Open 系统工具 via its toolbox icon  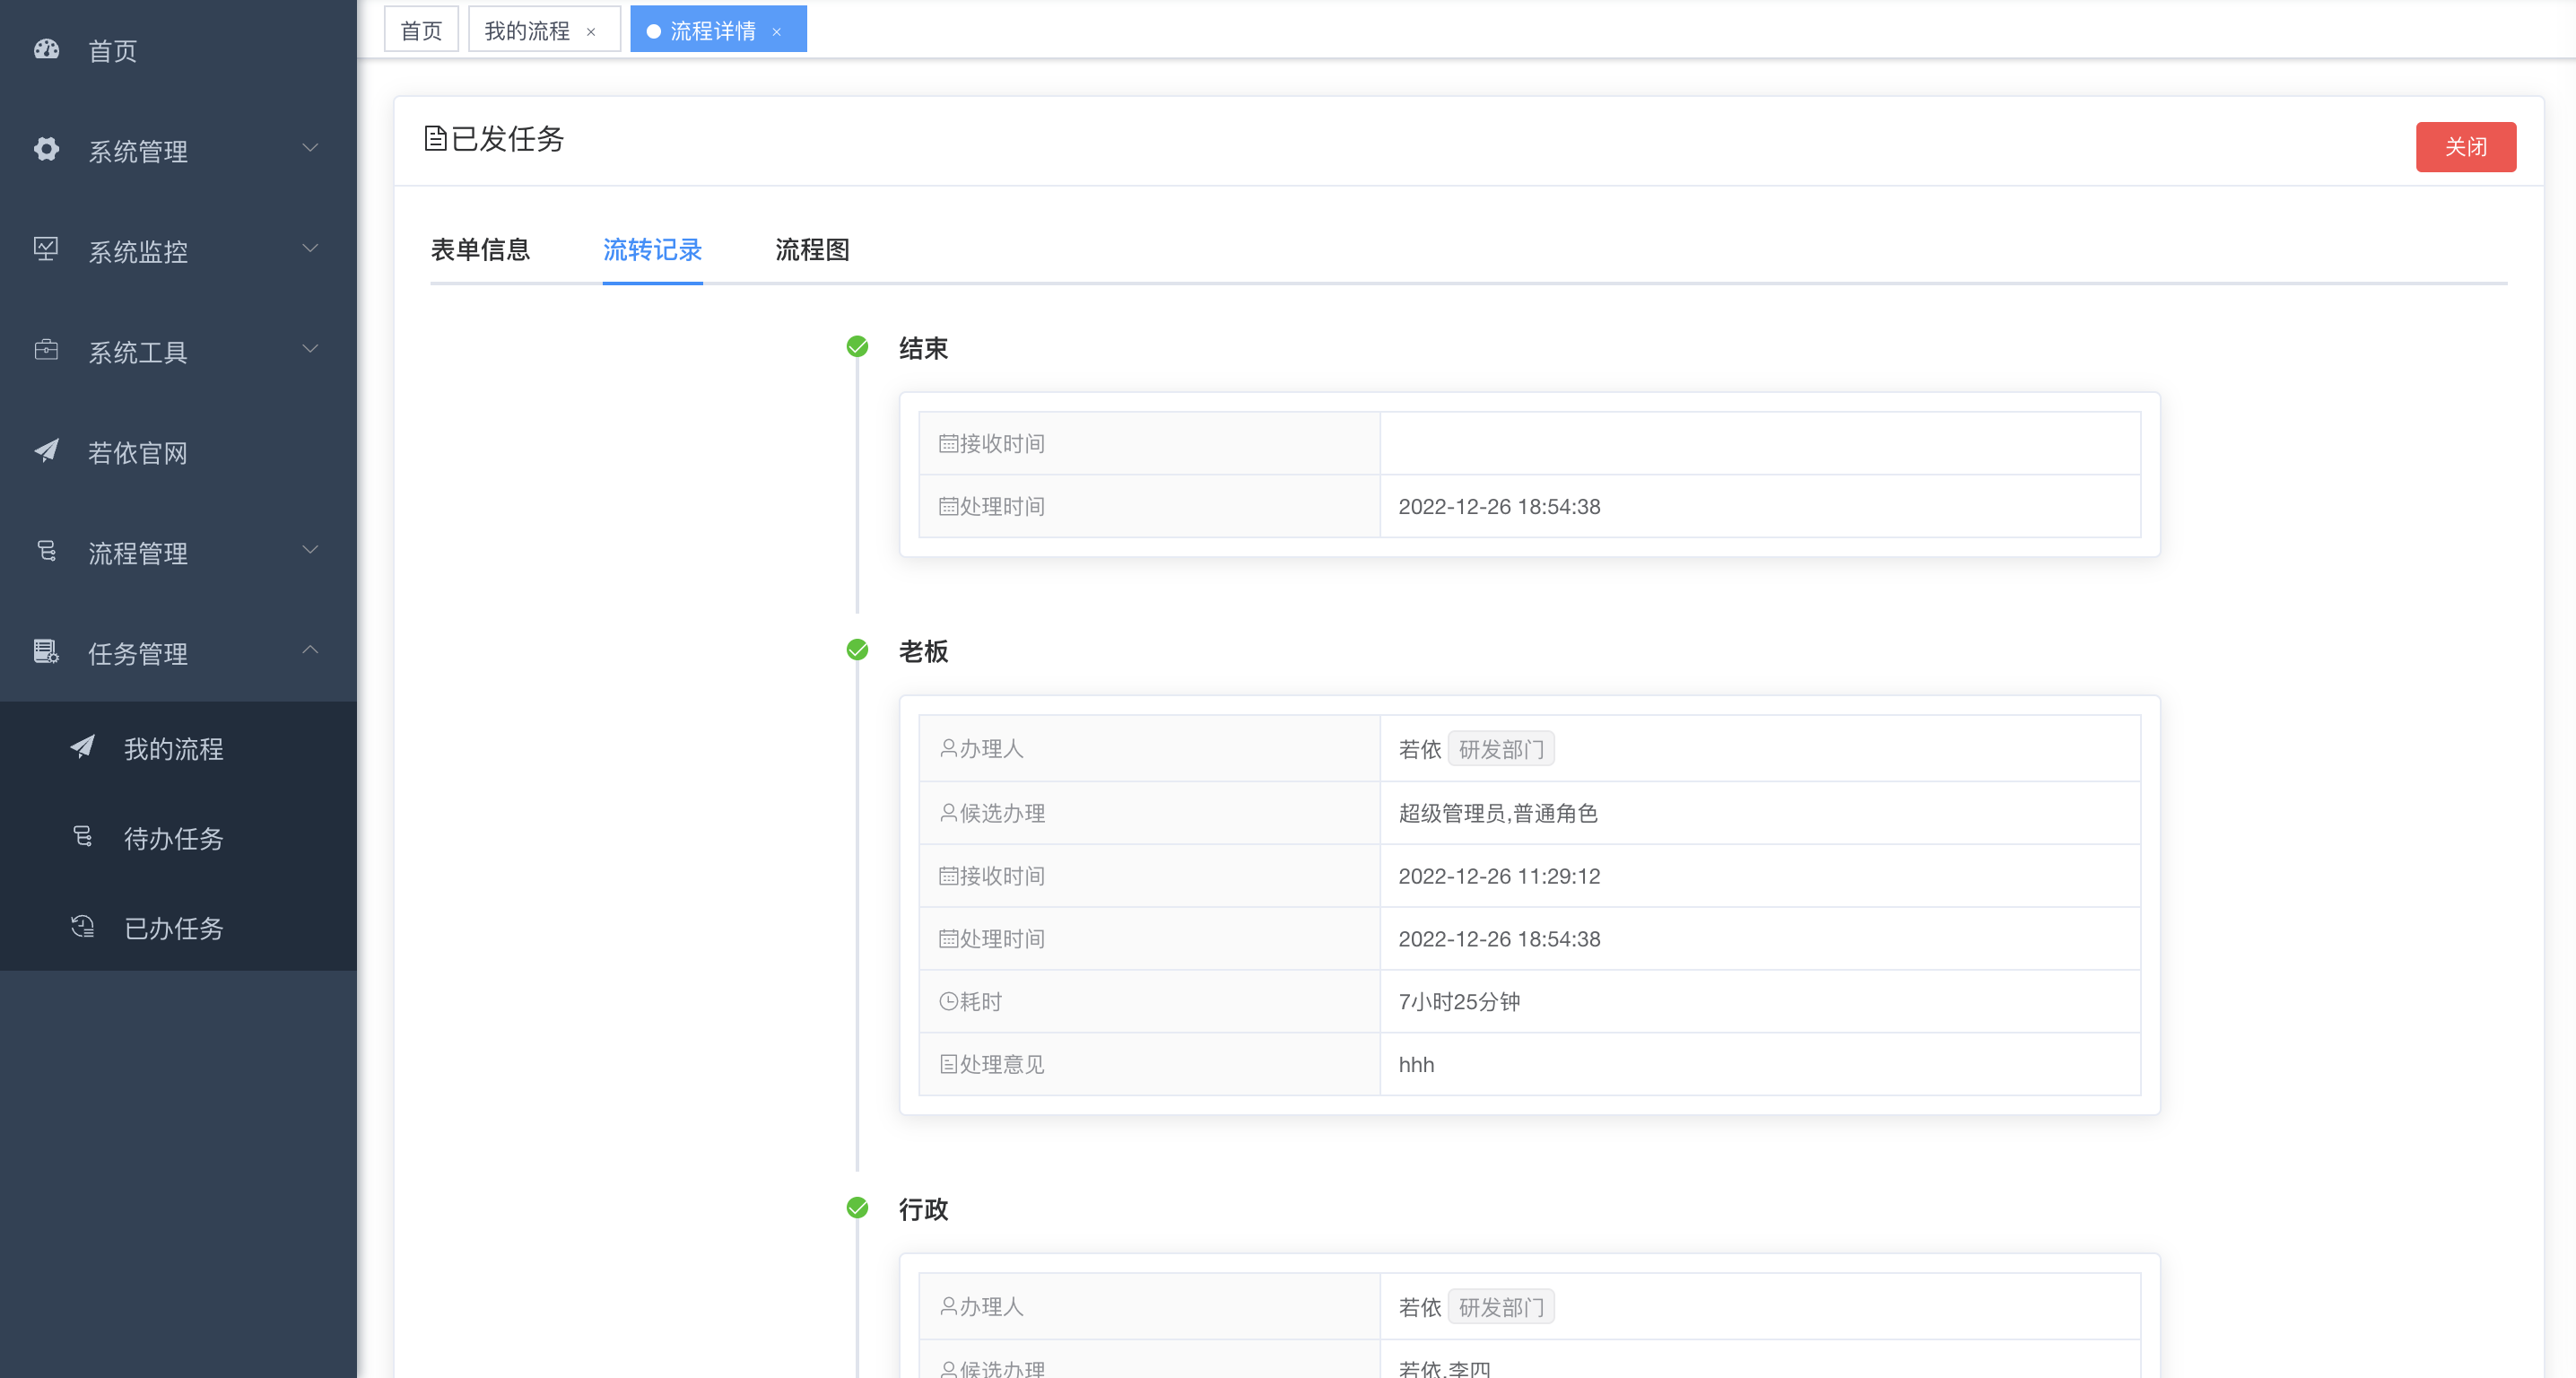[46, 350]
